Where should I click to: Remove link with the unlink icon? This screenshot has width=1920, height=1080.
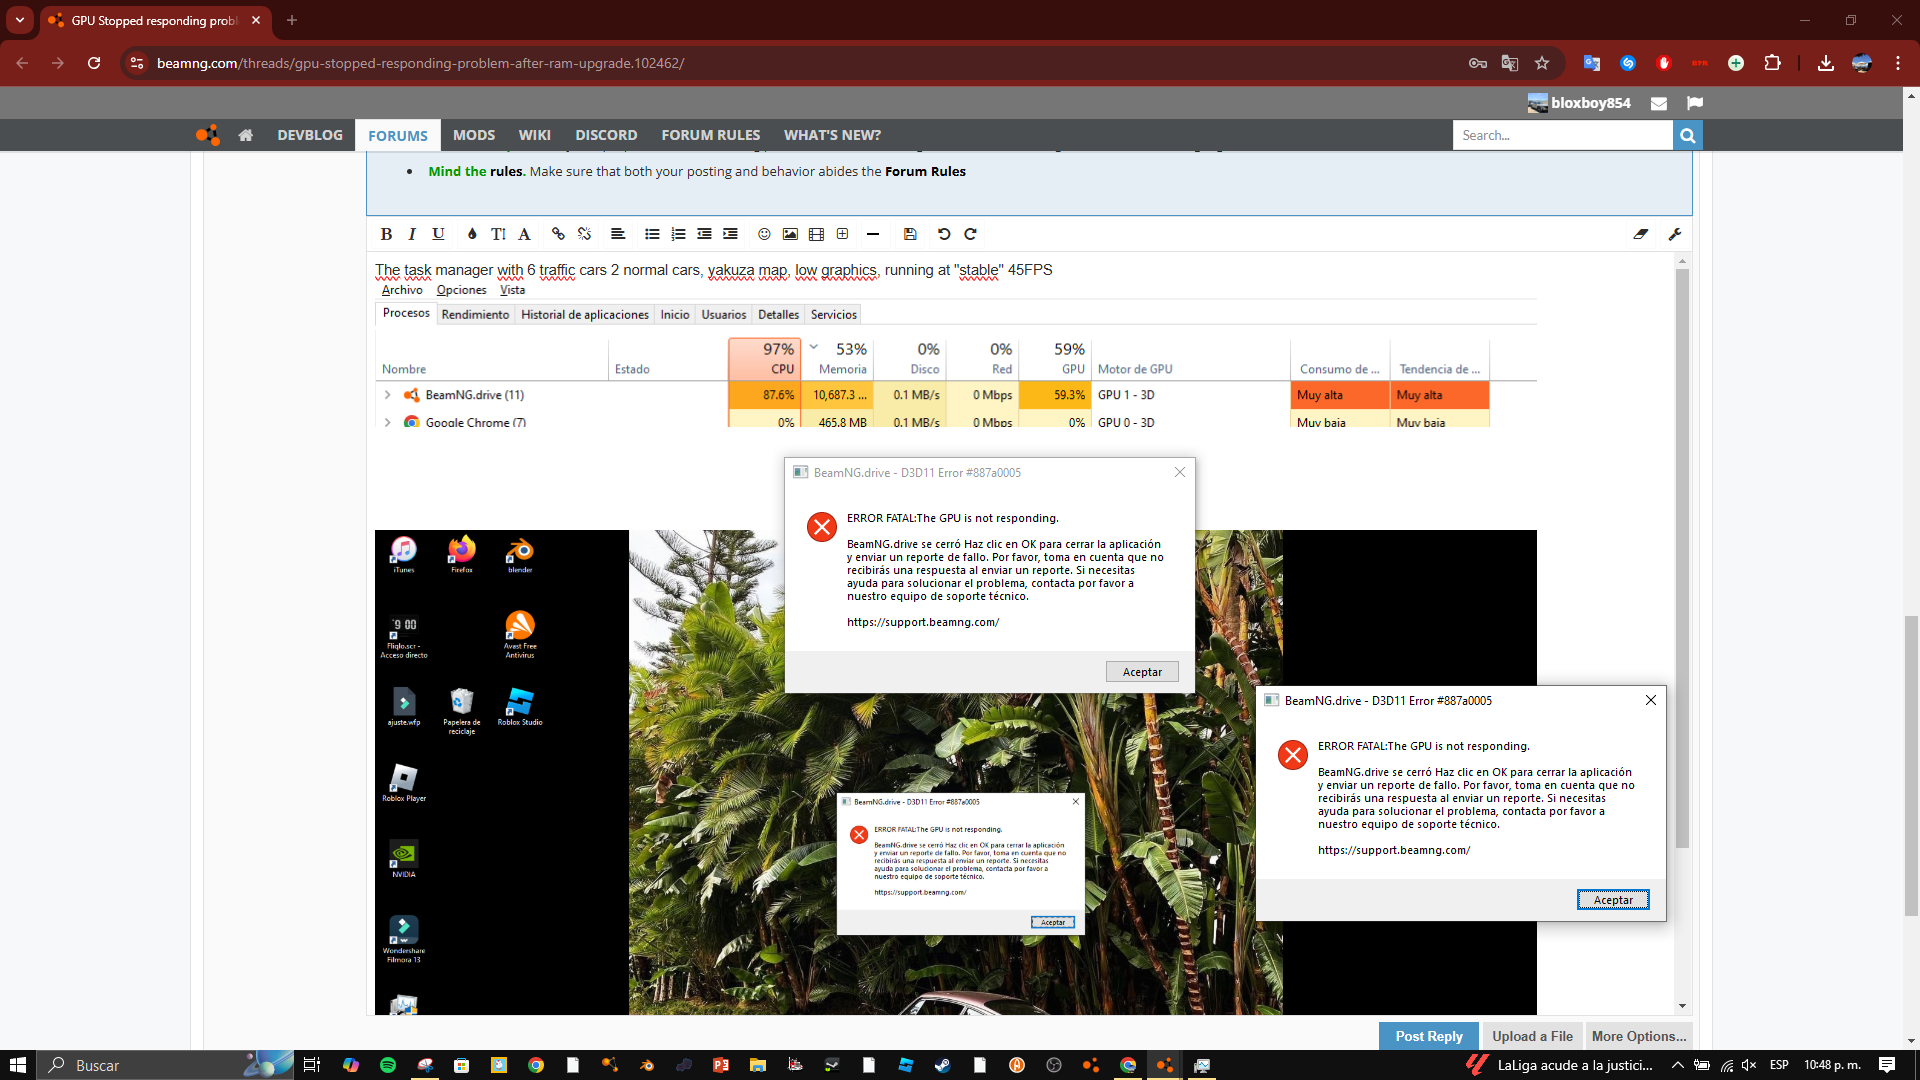pyautogui.click(x=584, y=234)
